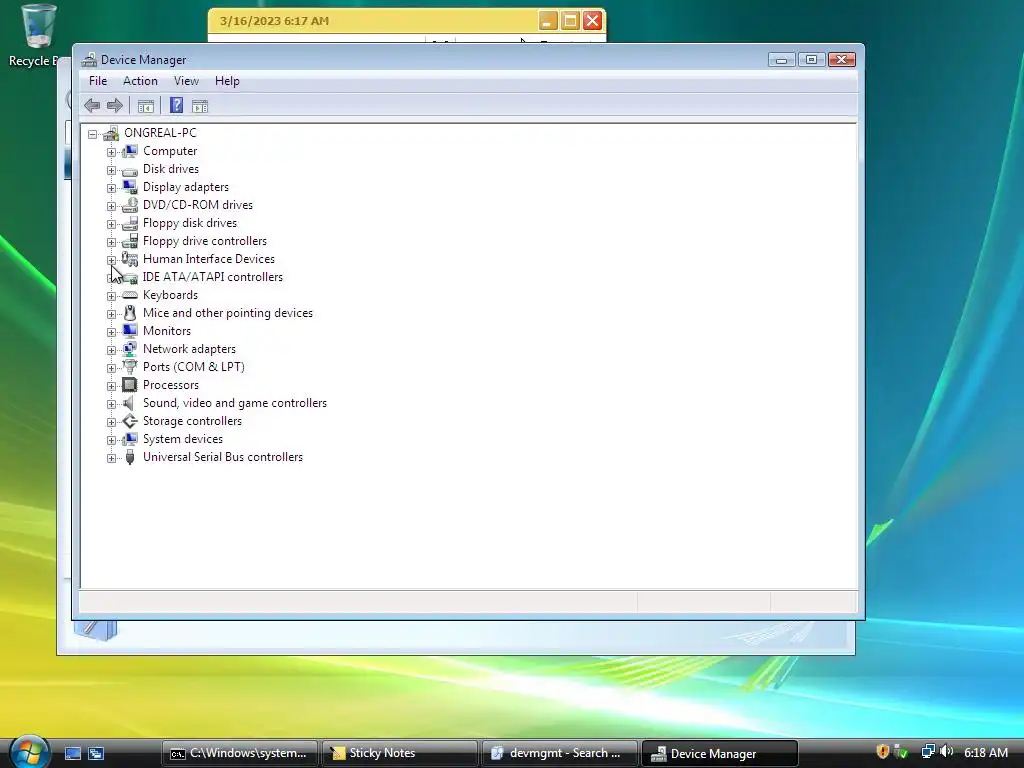The width and height of the screenshot is (1024, 768).
Task: Expand the Disk drives node
Action: (111, 170)
